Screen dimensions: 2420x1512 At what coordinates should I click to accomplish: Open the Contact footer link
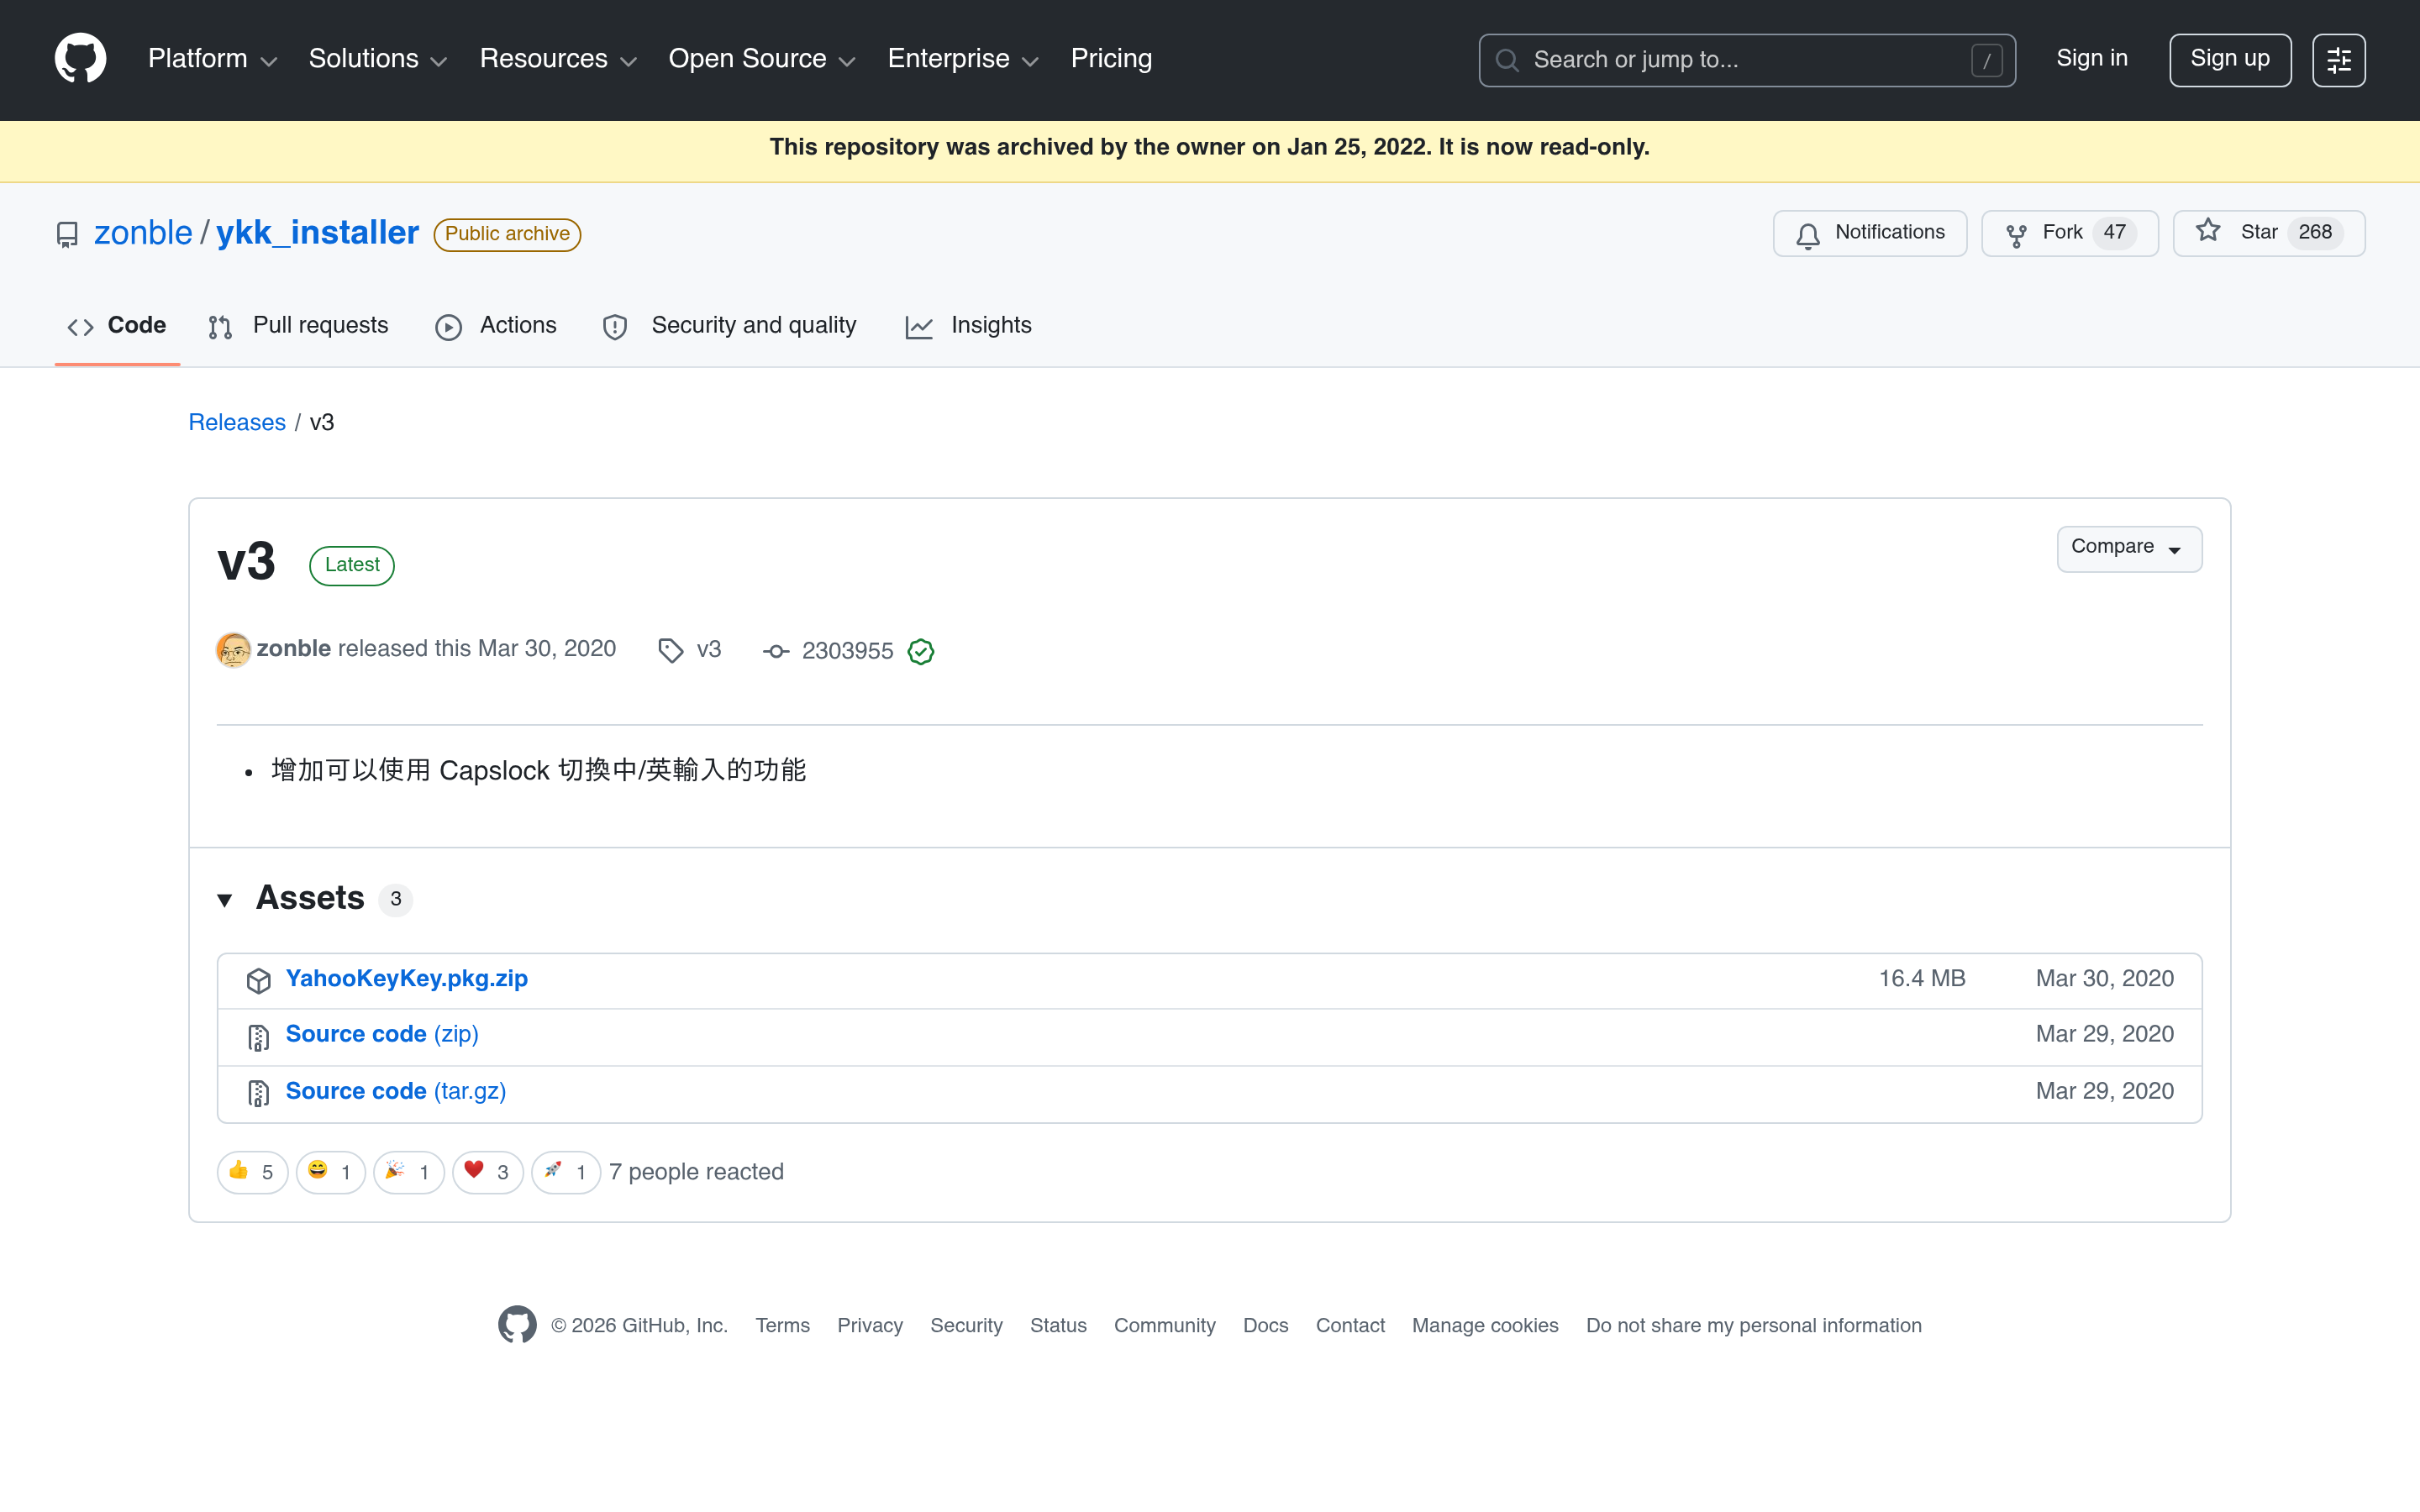click(x=1350, y=1326)
